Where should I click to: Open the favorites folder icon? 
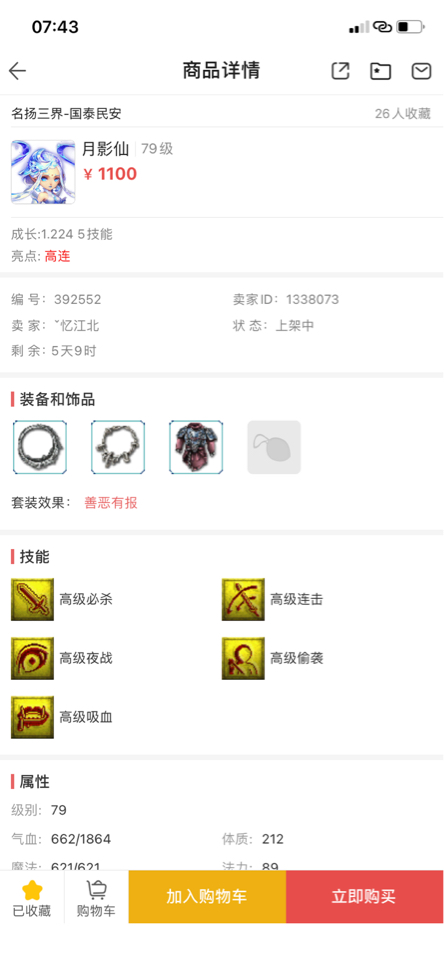[380, 71]
